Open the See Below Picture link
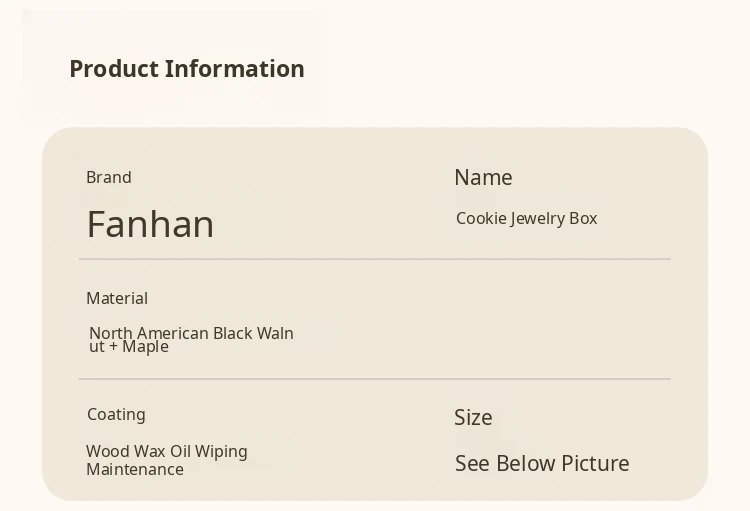The image size is (750, 511). (x=542, y=463)
